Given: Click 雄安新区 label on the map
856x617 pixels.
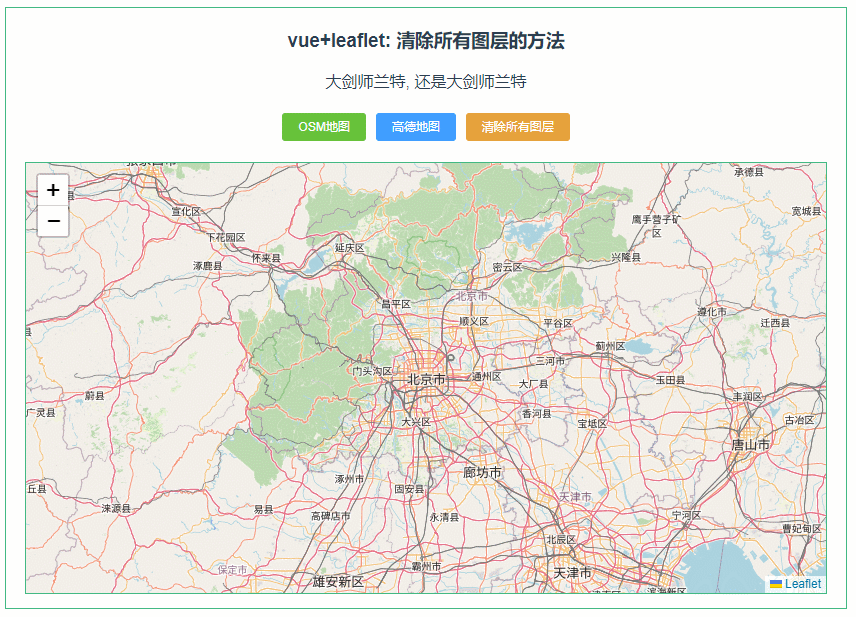Looking at the screenshot, I should (338, 582).
